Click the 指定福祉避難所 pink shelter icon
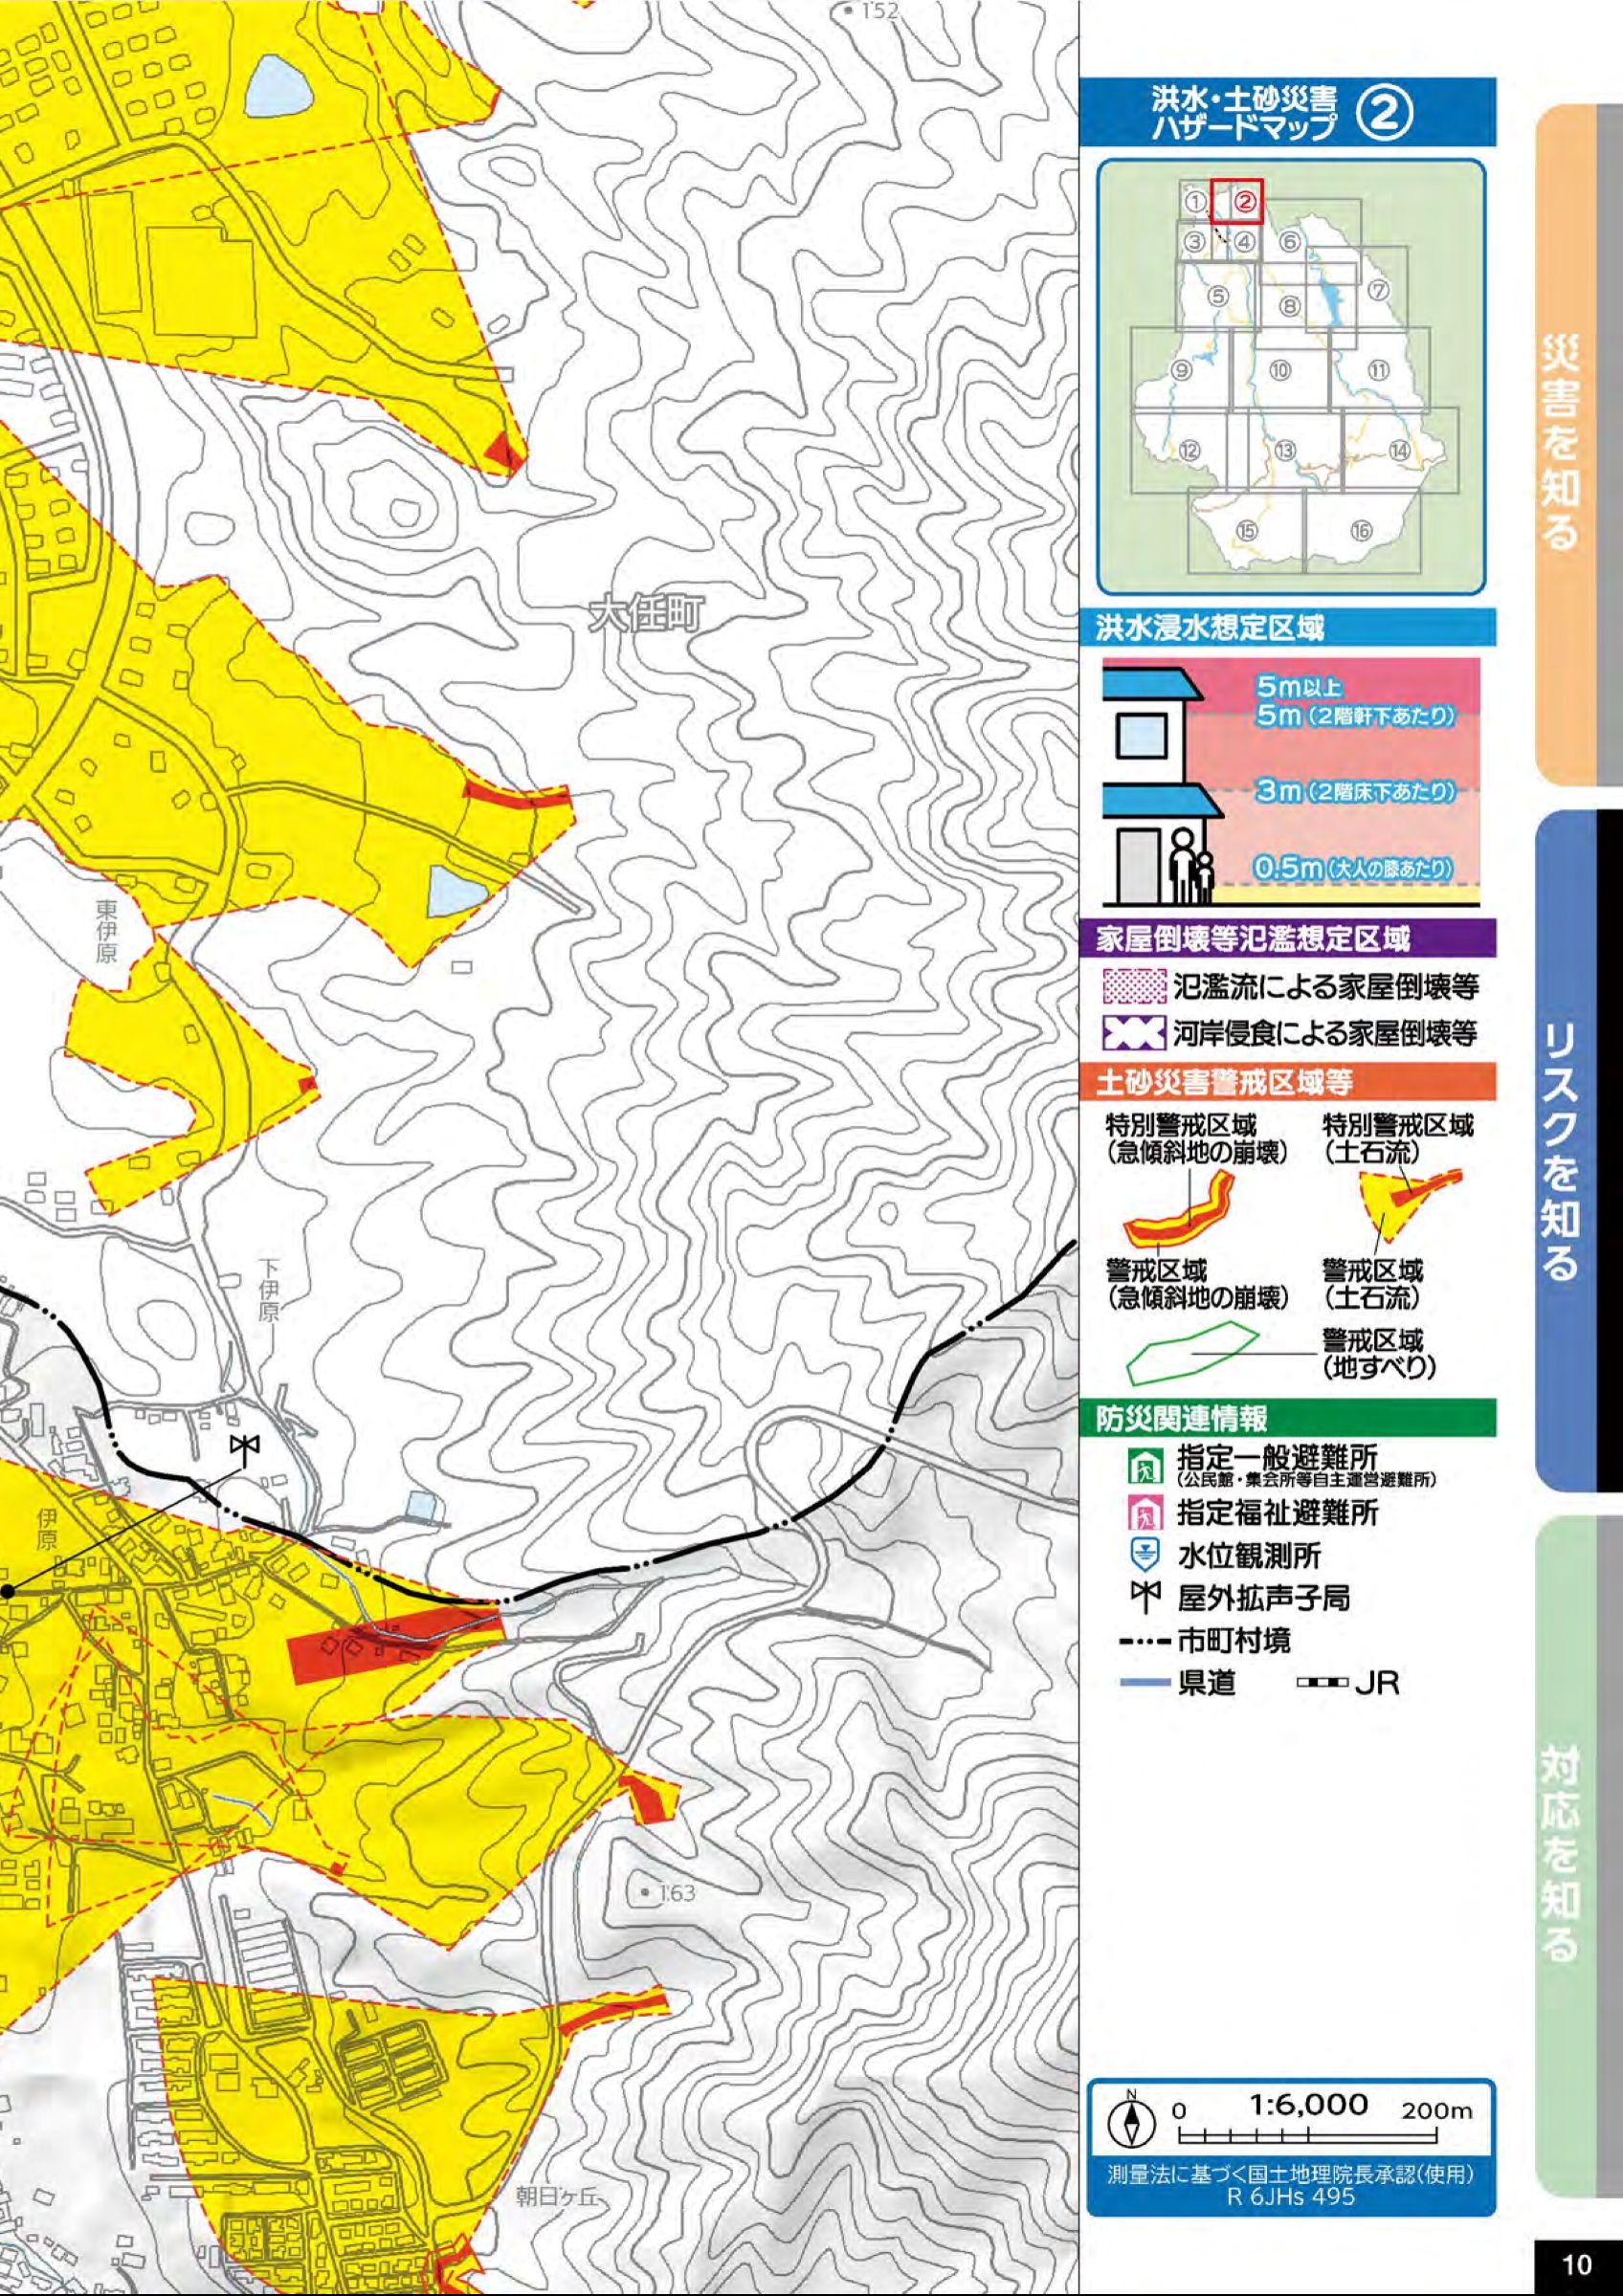1623x2296 pixels. tap(1144, 1514)
